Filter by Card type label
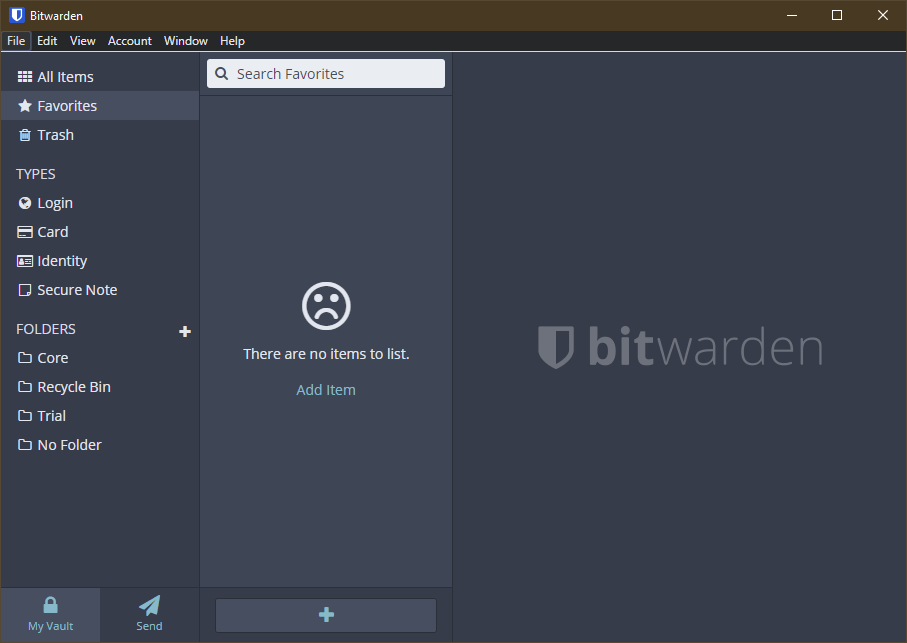907x643 pixels. pyautogui.click(x=53, y=232)
